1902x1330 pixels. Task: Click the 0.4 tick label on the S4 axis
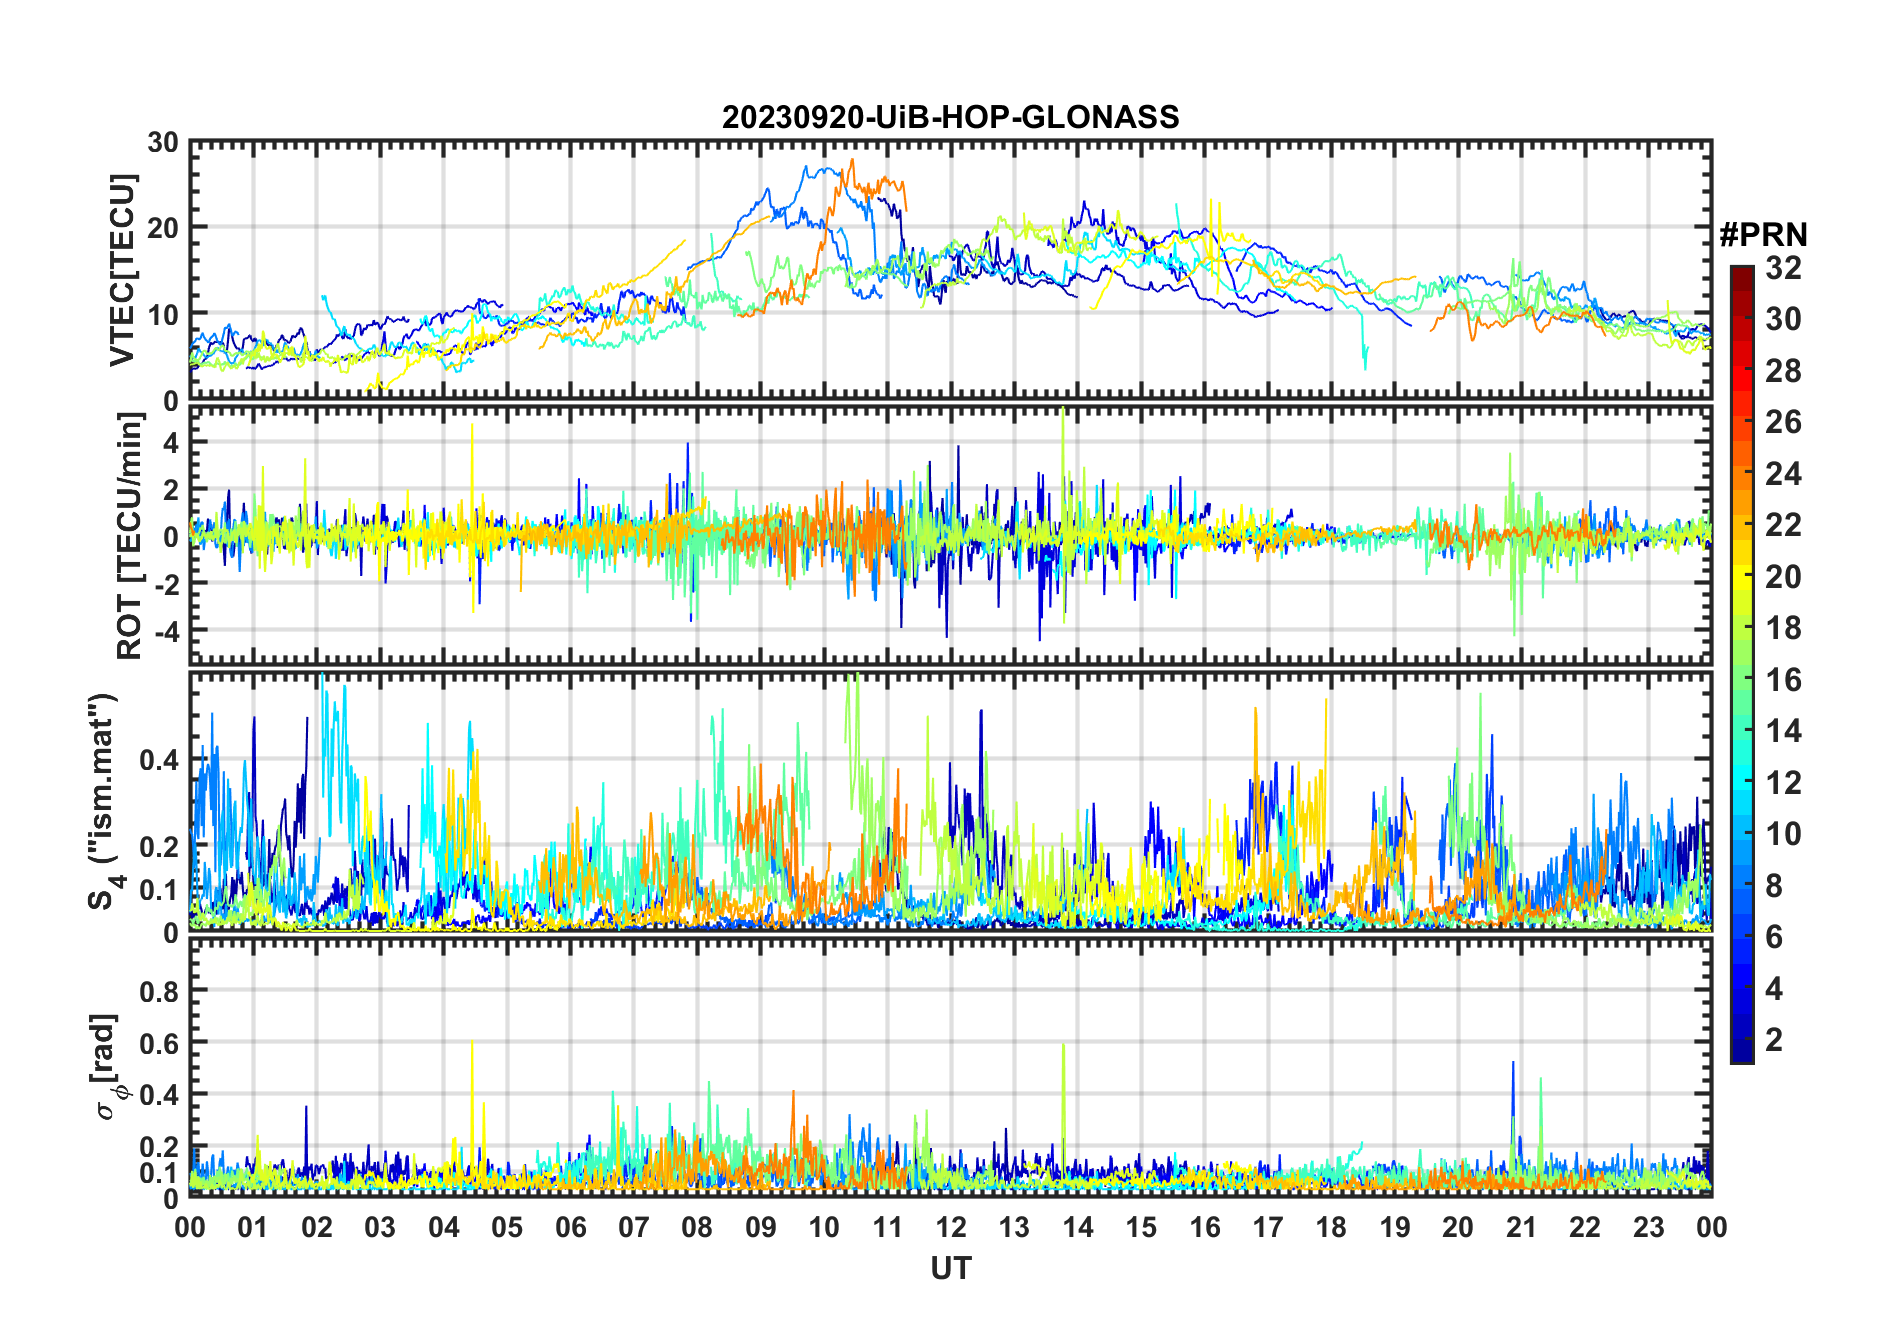[159, 760]
